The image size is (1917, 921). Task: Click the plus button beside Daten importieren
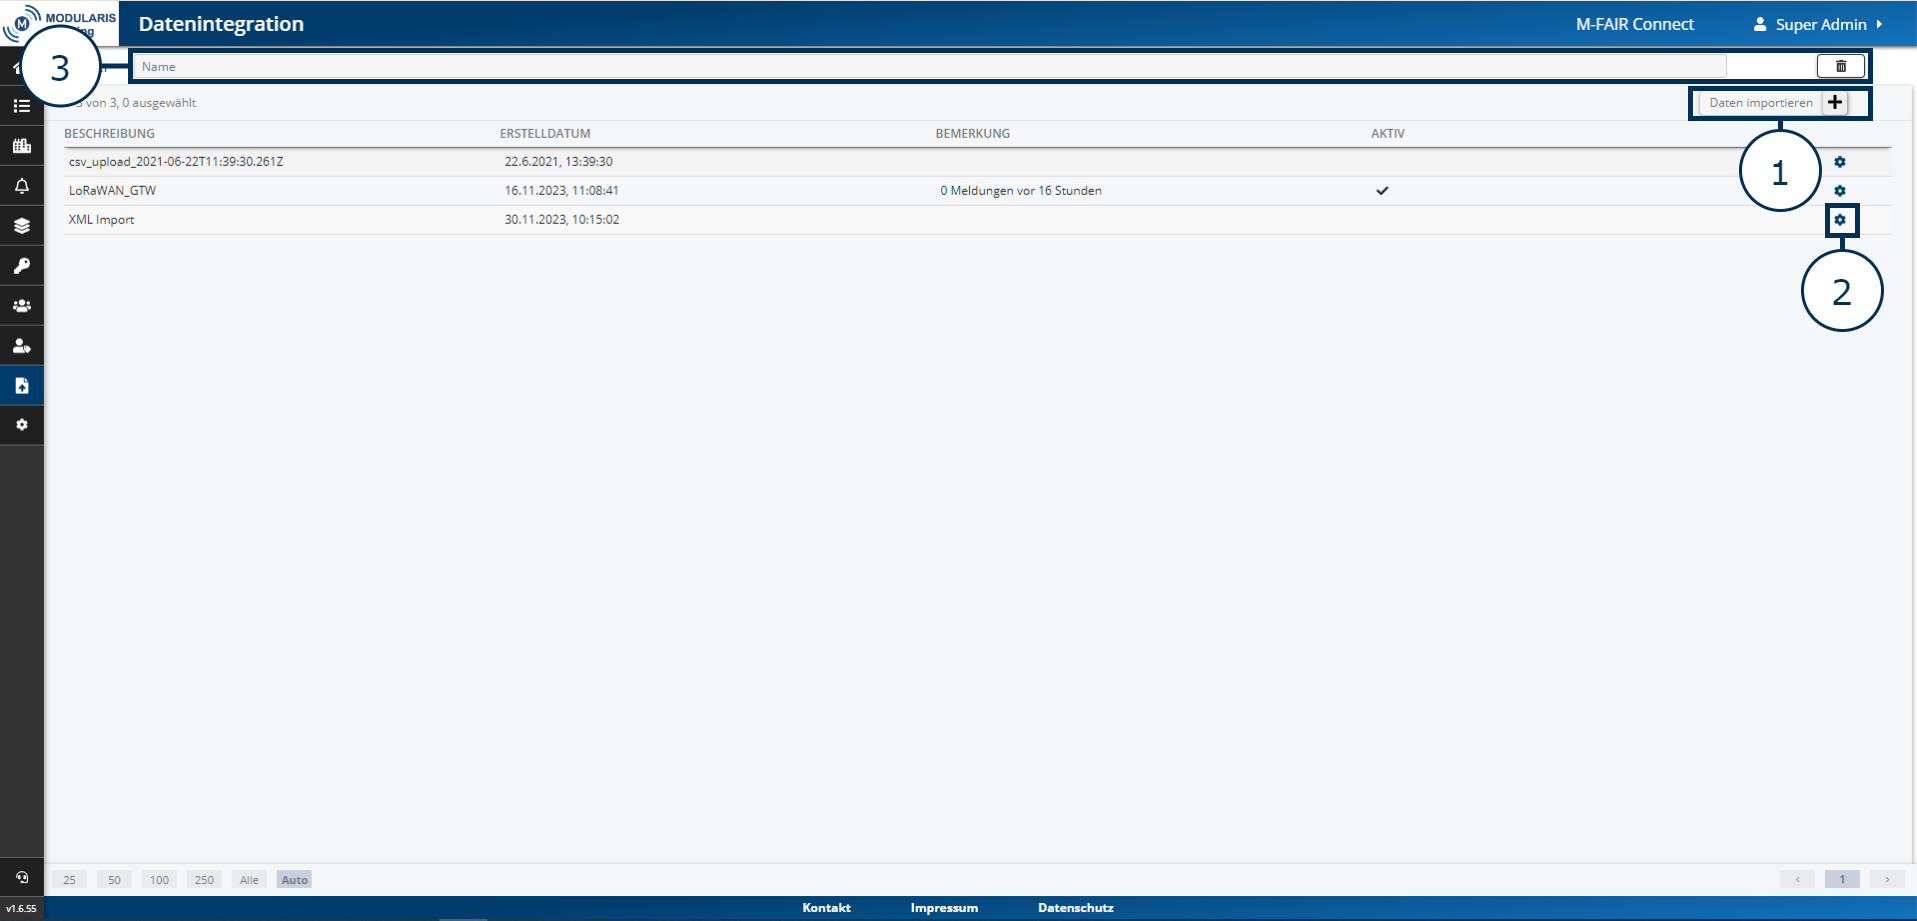click(x=1835, y=103)
